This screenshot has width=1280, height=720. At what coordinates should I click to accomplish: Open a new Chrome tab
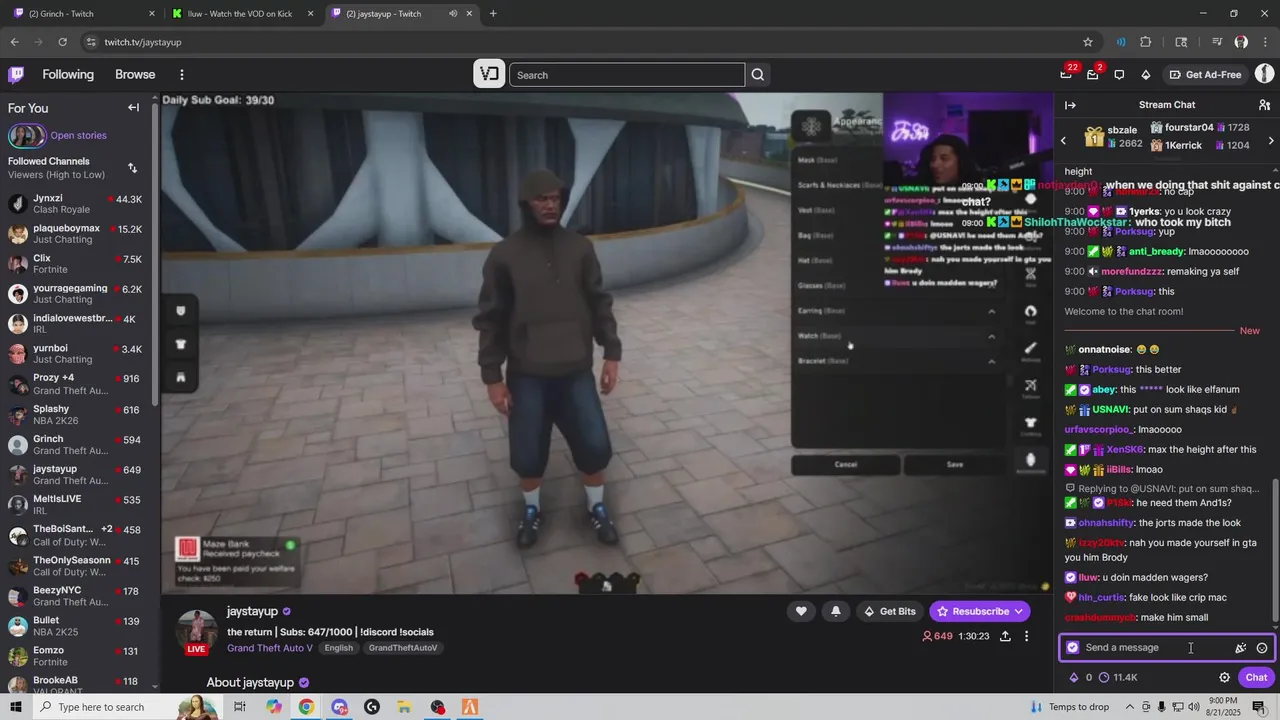pos(493,14)
